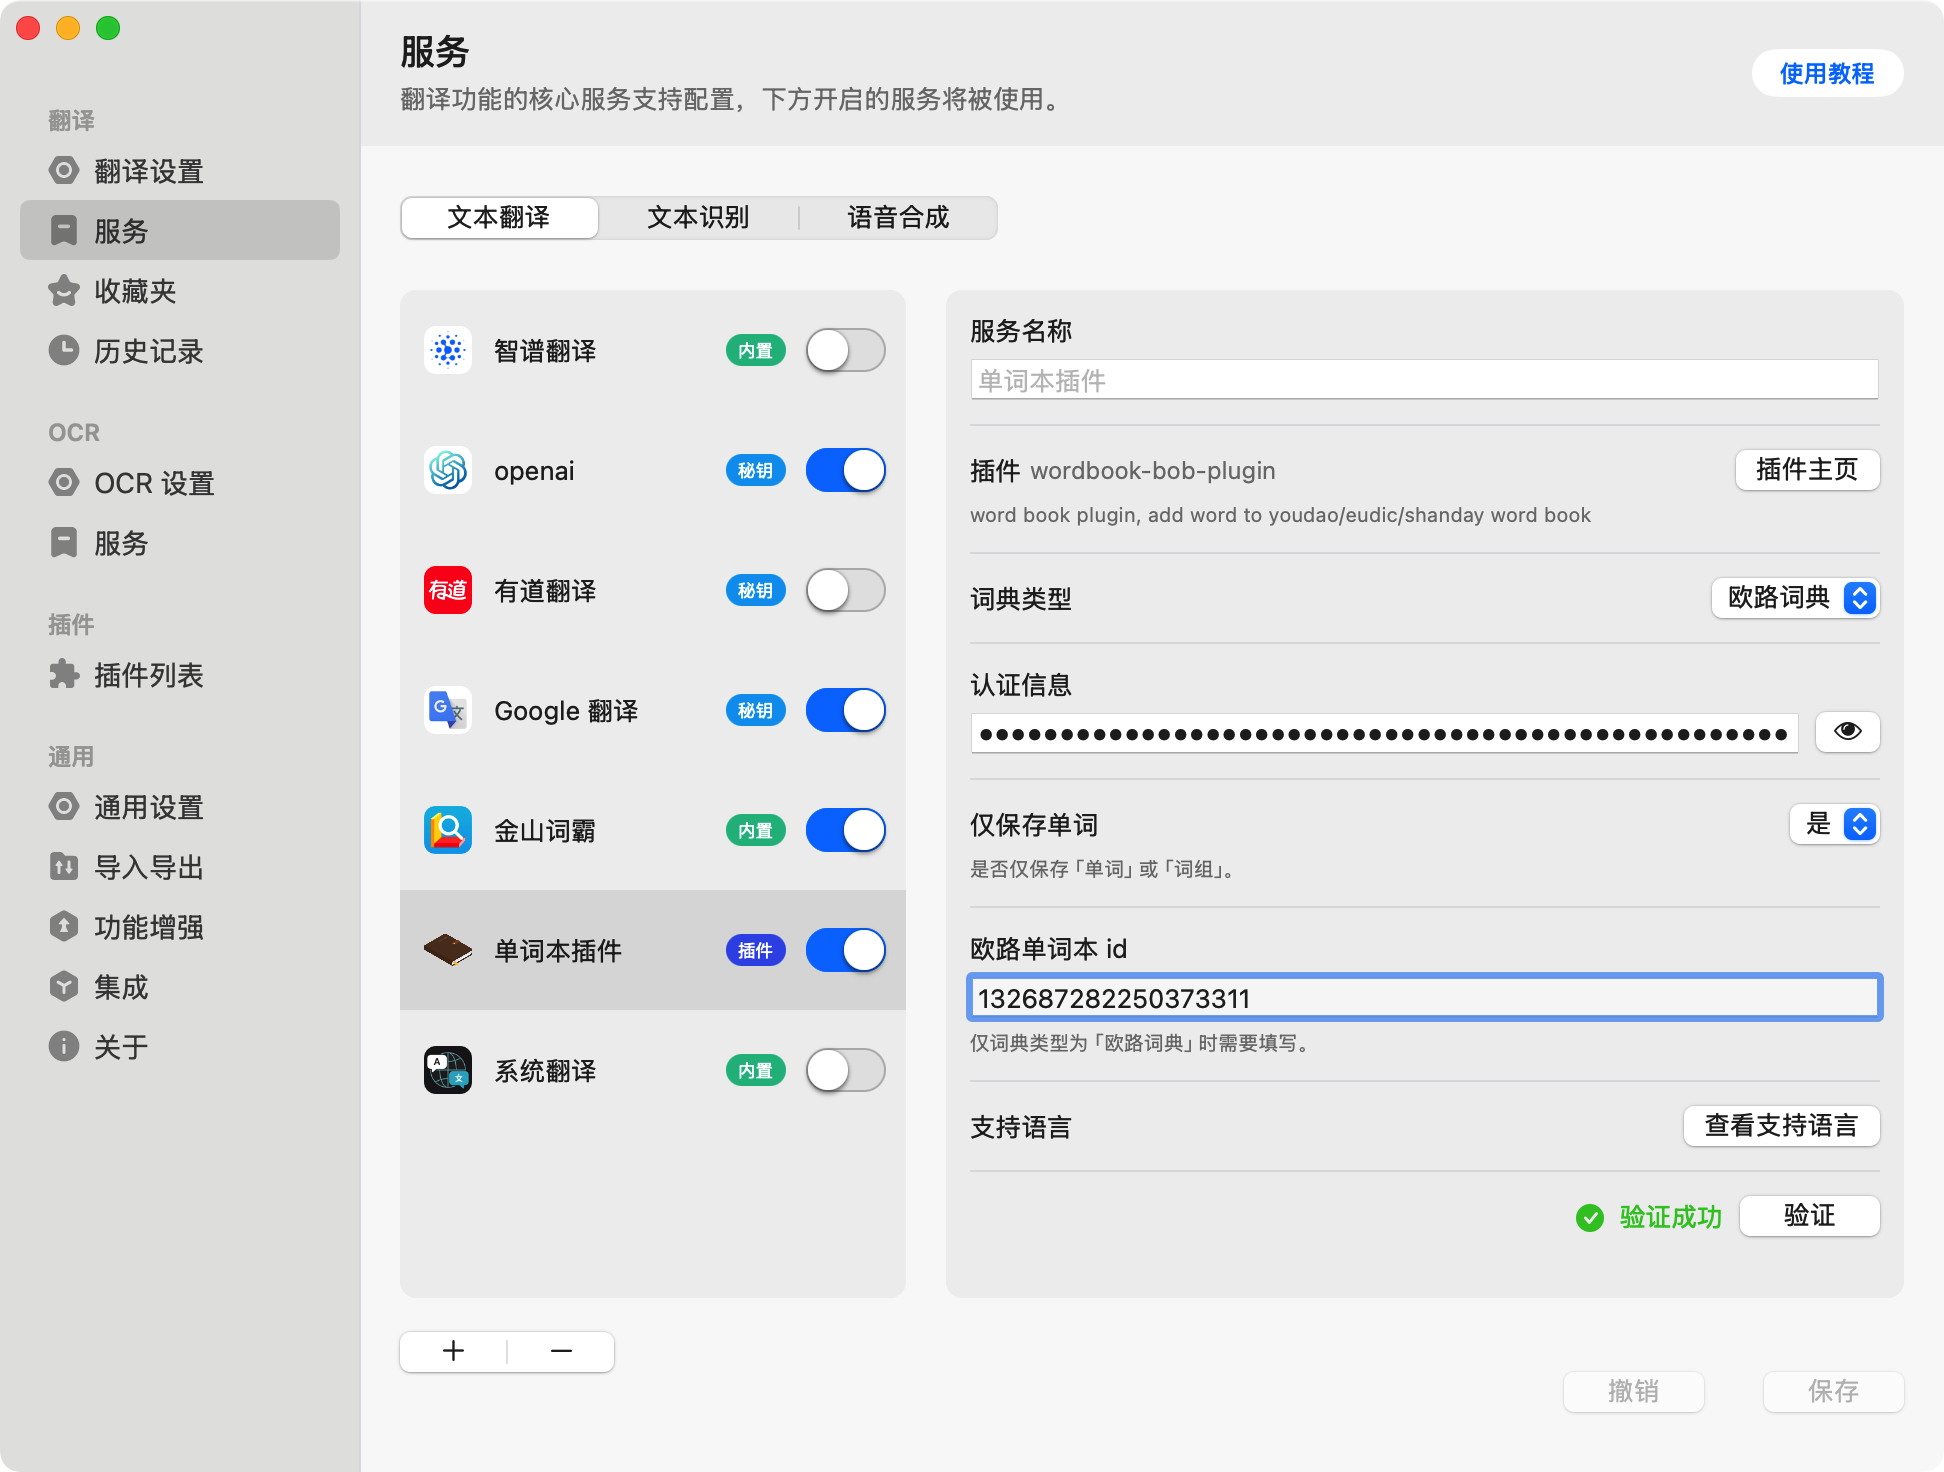
Task: Switch to the 文本识别 tab
Action: pos(698,218)
